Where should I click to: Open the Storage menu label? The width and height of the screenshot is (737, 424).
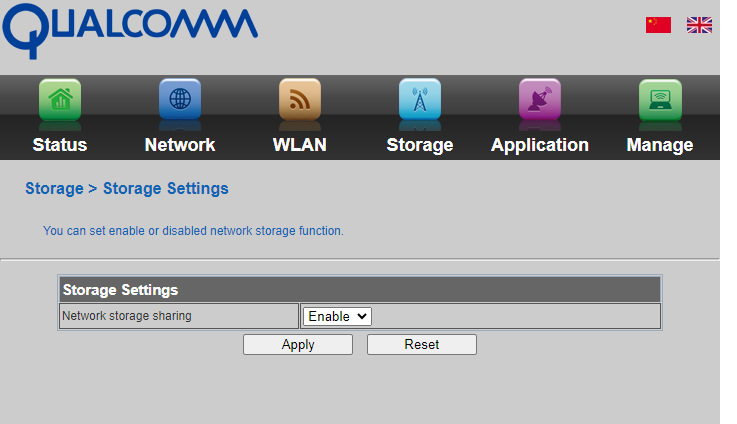coord(420,145)
